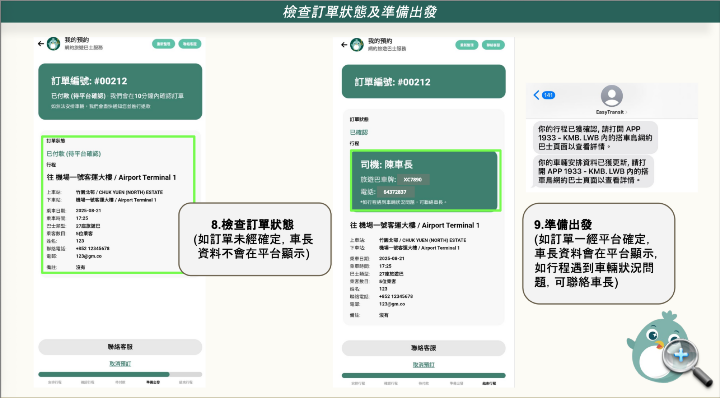
Task: Tap 聯絡客服 button on 已確認 screen
Action: 423,348
